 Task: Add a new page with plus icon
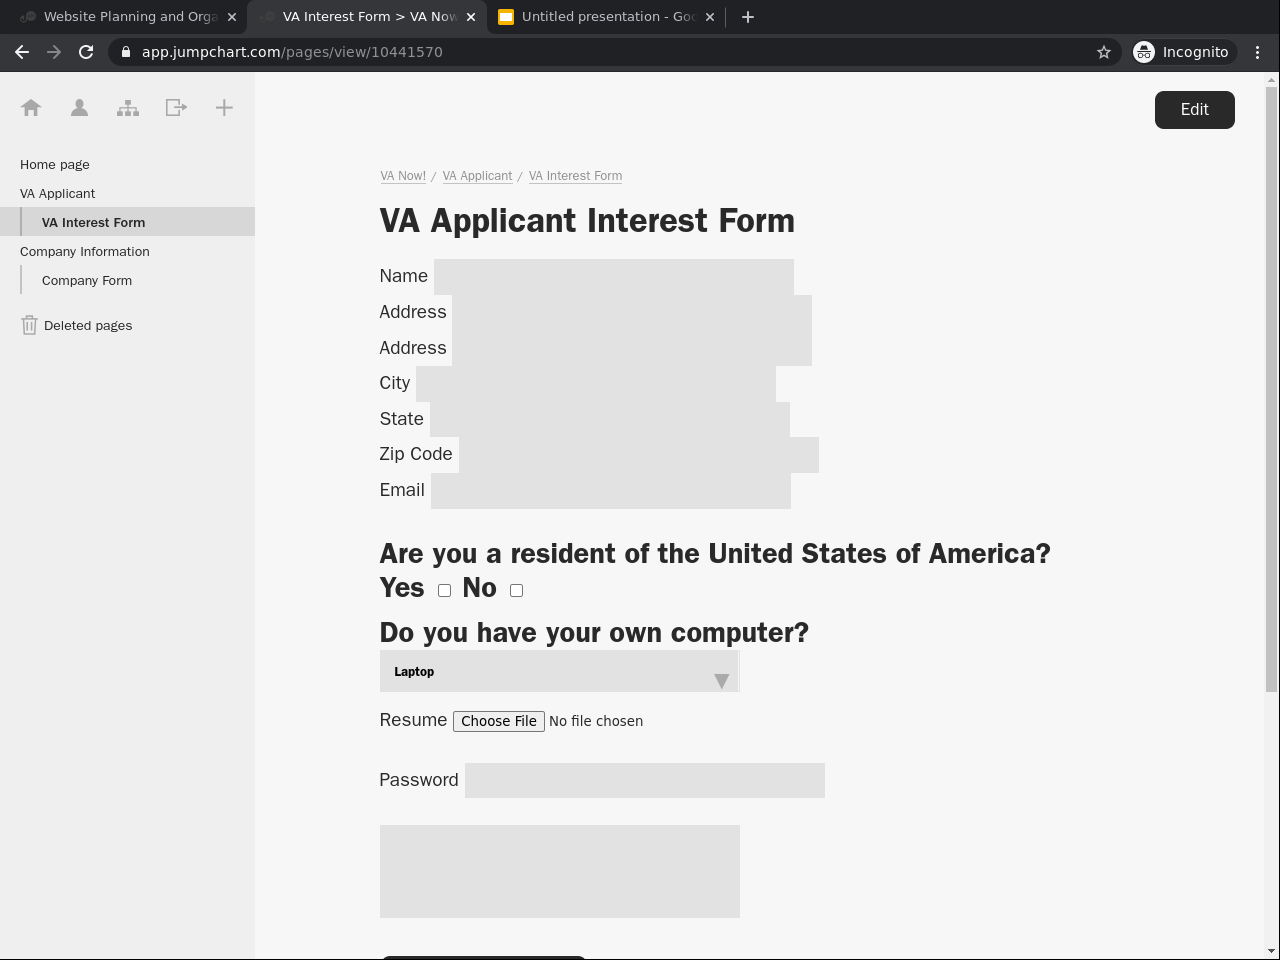[224, 108]
